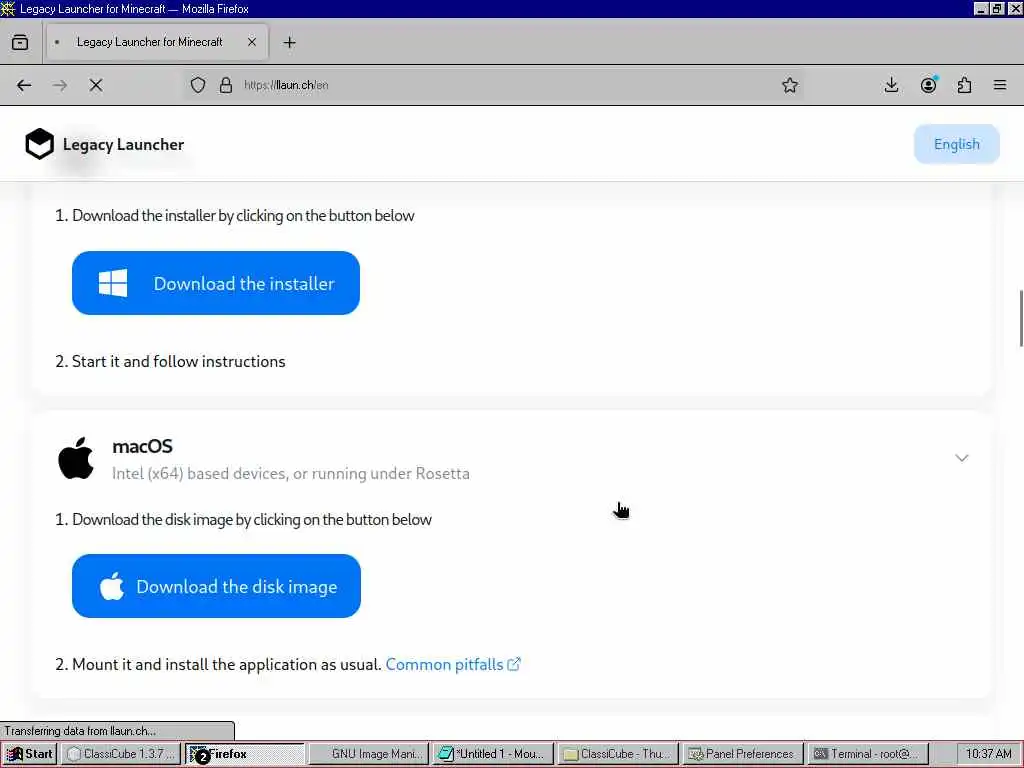This screenshot has height=768, width=1024.
Task: Click the 10:37 AM clock
Action: pos(989,754)
